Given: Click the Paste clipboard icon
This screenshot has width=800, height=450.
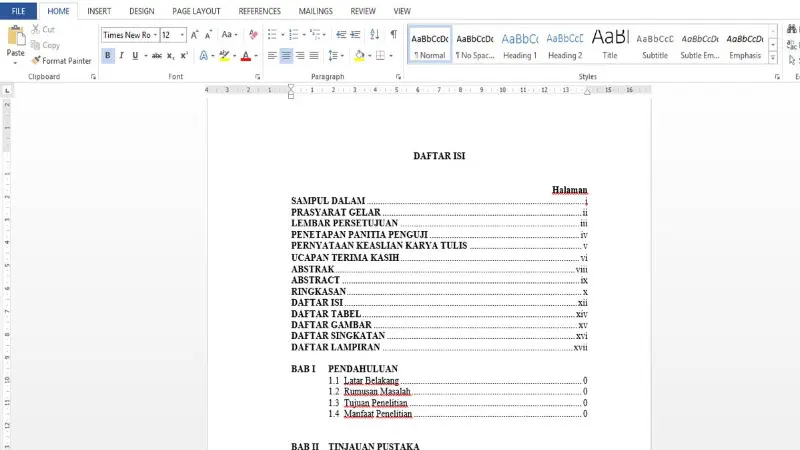Looking at the screenshot, I should (x=16, y=37).
